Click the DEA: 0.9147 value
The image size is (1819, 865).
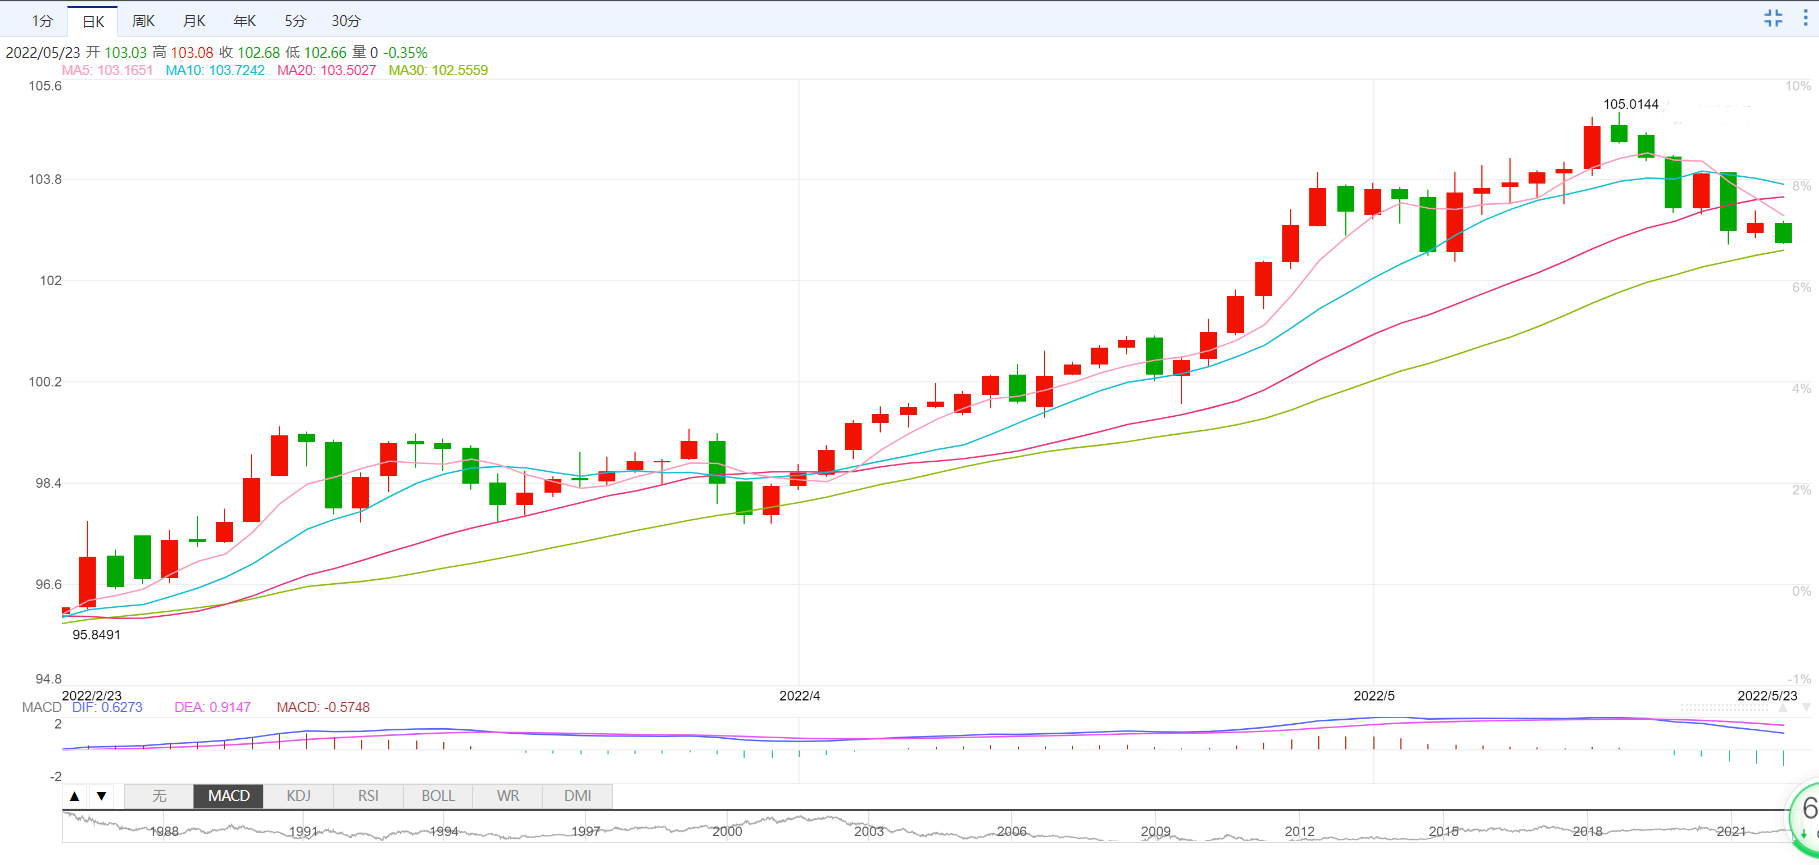pyautogui.click(x=213, y=707)
